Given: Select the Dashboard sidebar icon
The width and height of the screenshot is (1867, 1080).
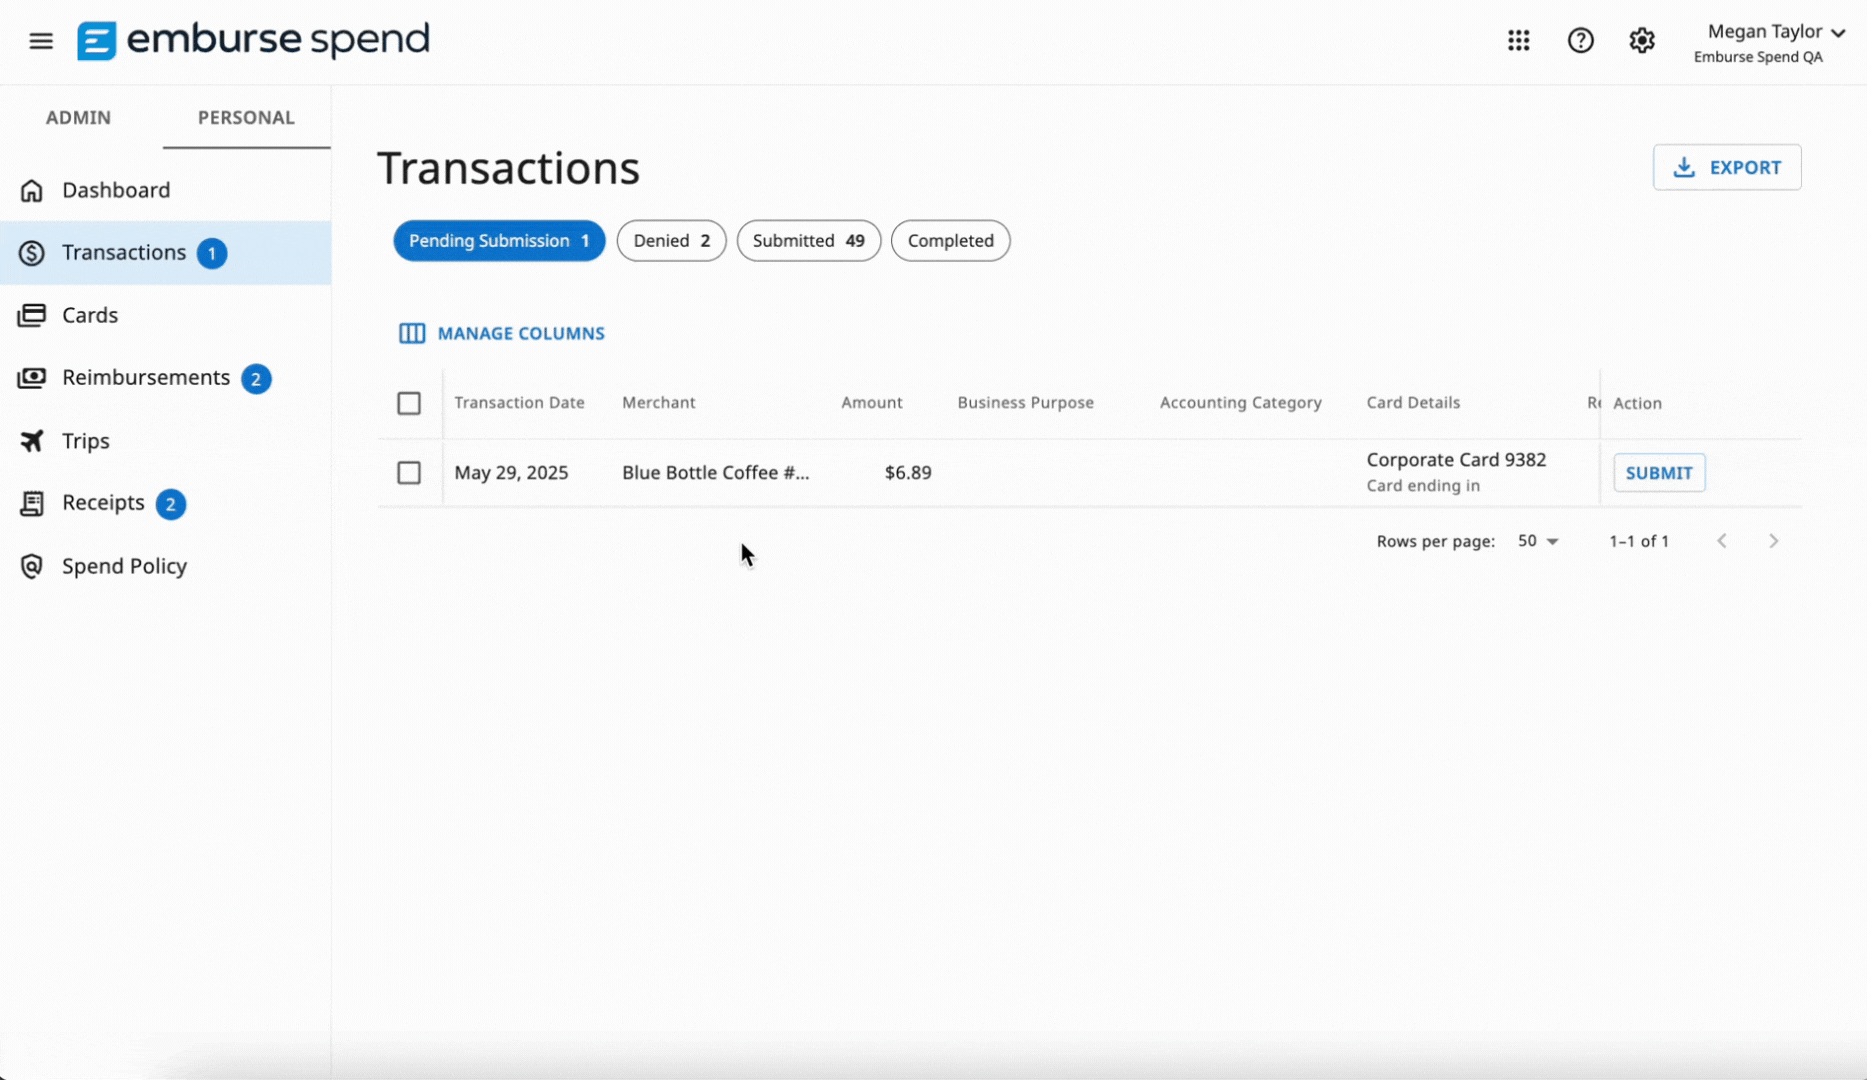Looking at the screenshot, I should click(x=32, y=190).
